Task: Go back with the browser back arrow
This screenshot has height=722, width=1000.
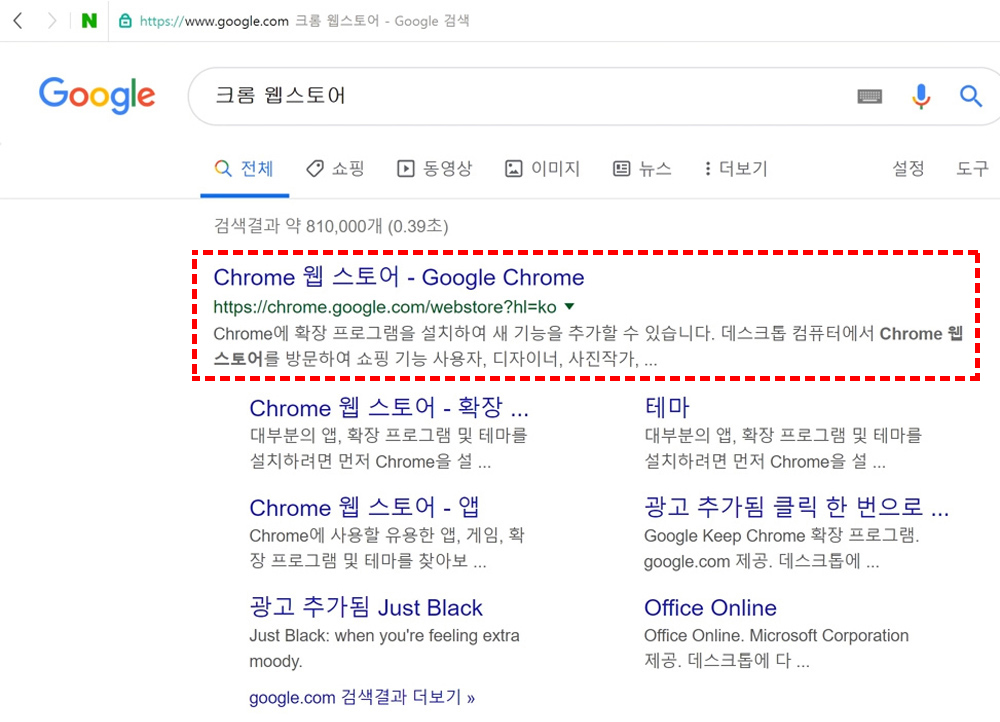Action: pyautogui.click(x=18, y=21)
